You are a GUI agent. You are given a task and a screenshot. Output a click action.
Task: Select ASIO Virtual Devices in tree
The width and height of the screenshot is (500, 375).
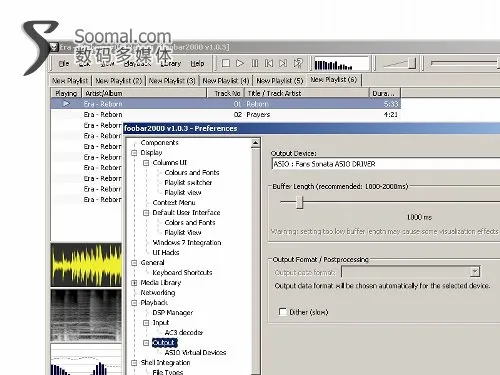point(195,353)
